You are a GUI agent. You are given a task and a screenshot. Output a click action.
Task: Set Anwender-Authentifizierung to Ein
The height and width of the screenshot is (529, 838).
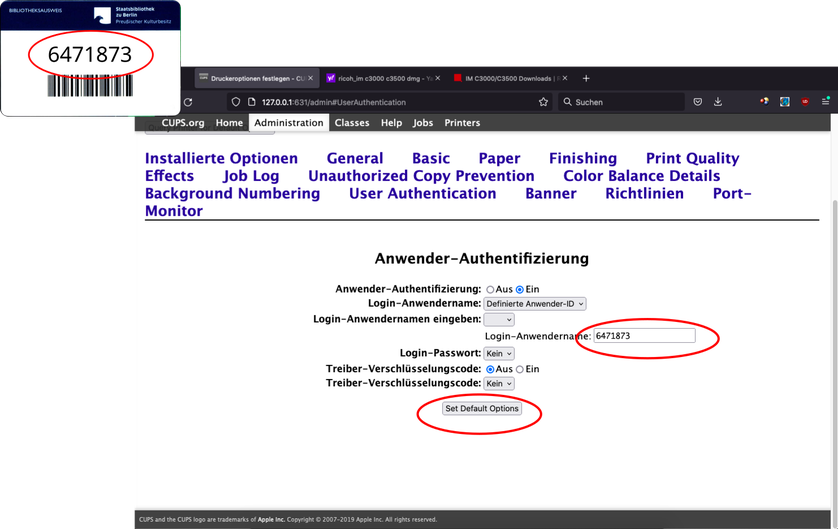tap(519, 290)
